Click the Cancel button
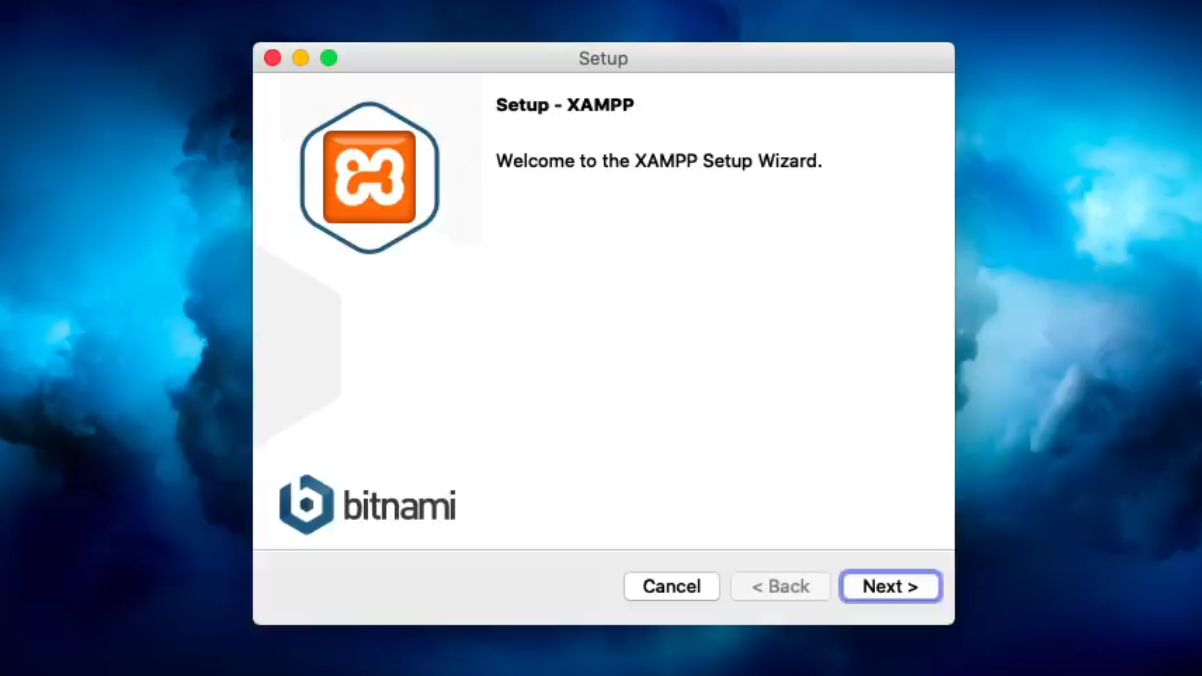 671,586
